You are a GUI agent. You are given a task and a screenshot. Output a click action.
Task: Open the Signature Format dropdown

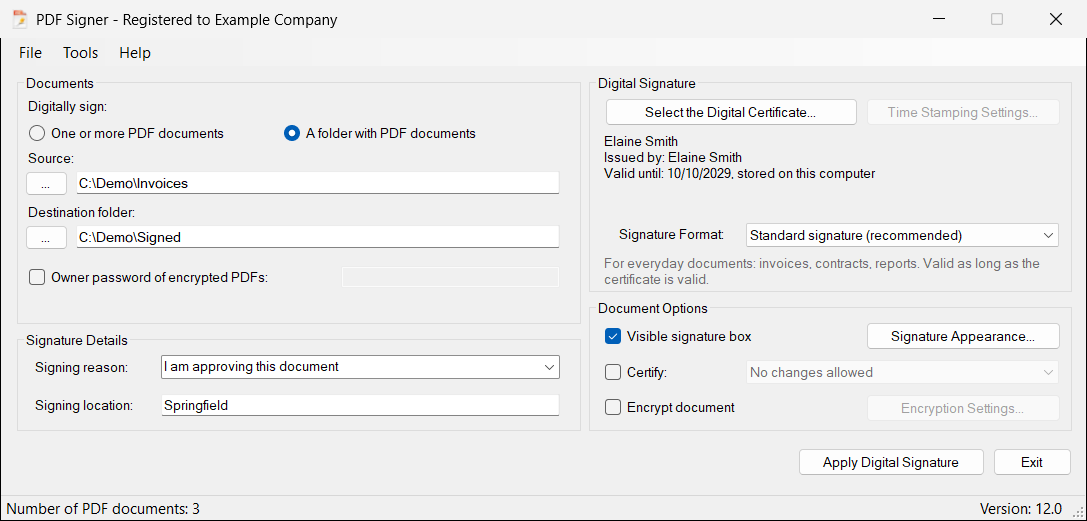pos(902,235)
